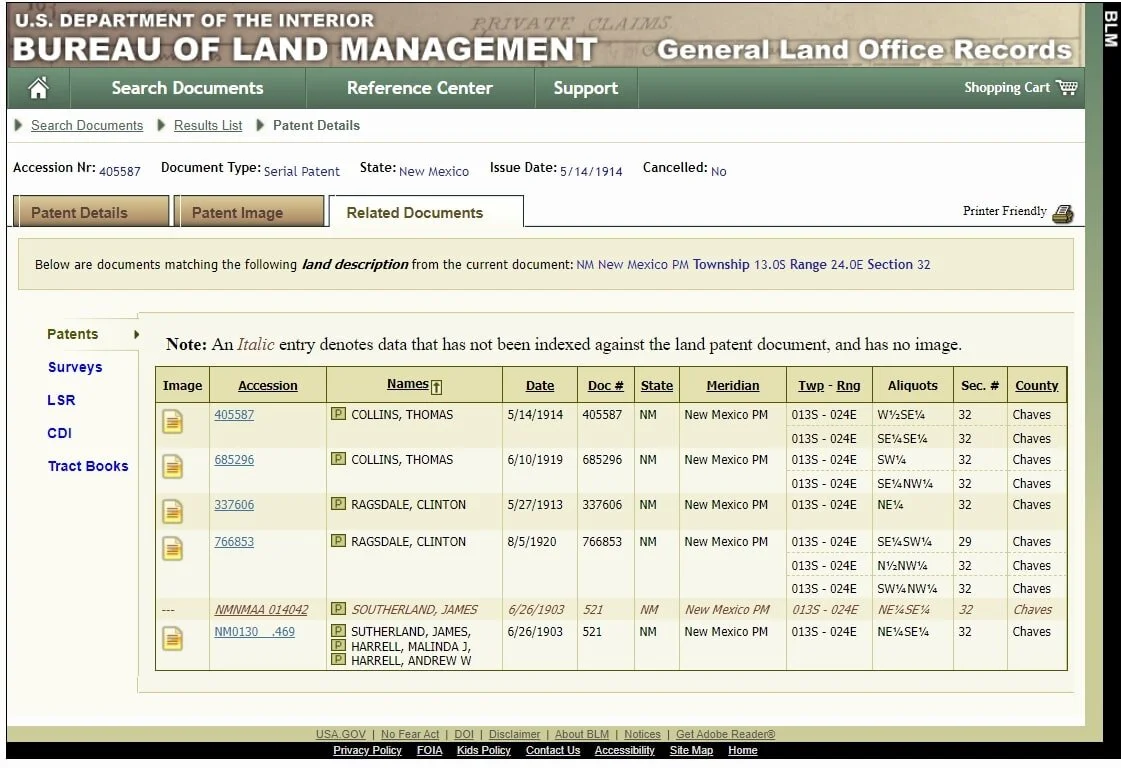
Task: Click patentee icon beside COLLINS, THOMAS 5/14/1914
Action: tap(338, 413)
